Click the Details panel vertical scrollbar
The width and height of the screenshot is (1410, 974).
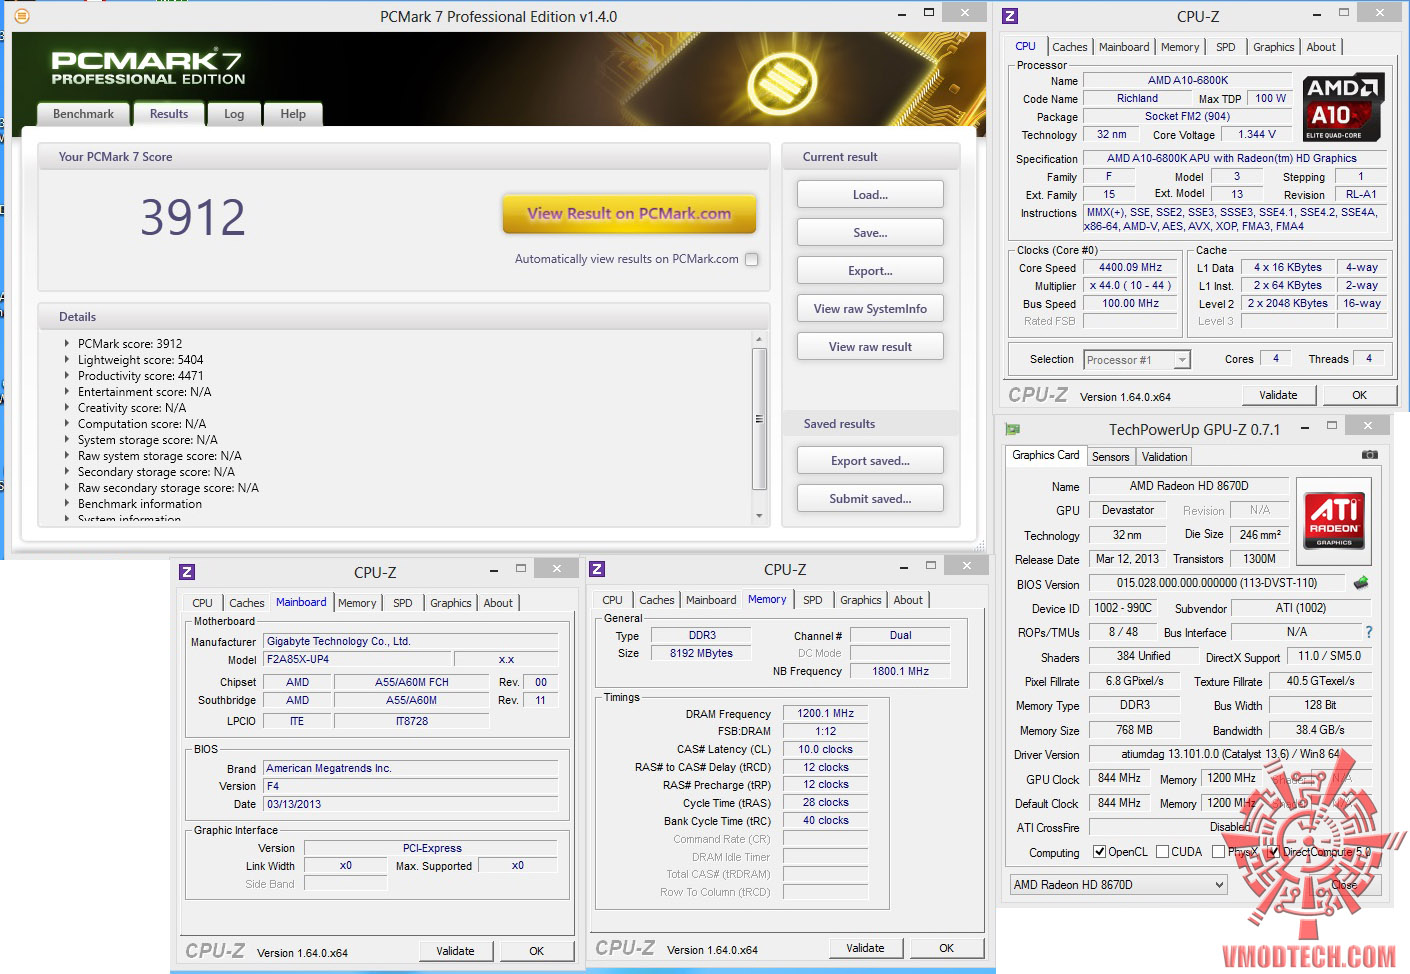click(x=759, y=418)
